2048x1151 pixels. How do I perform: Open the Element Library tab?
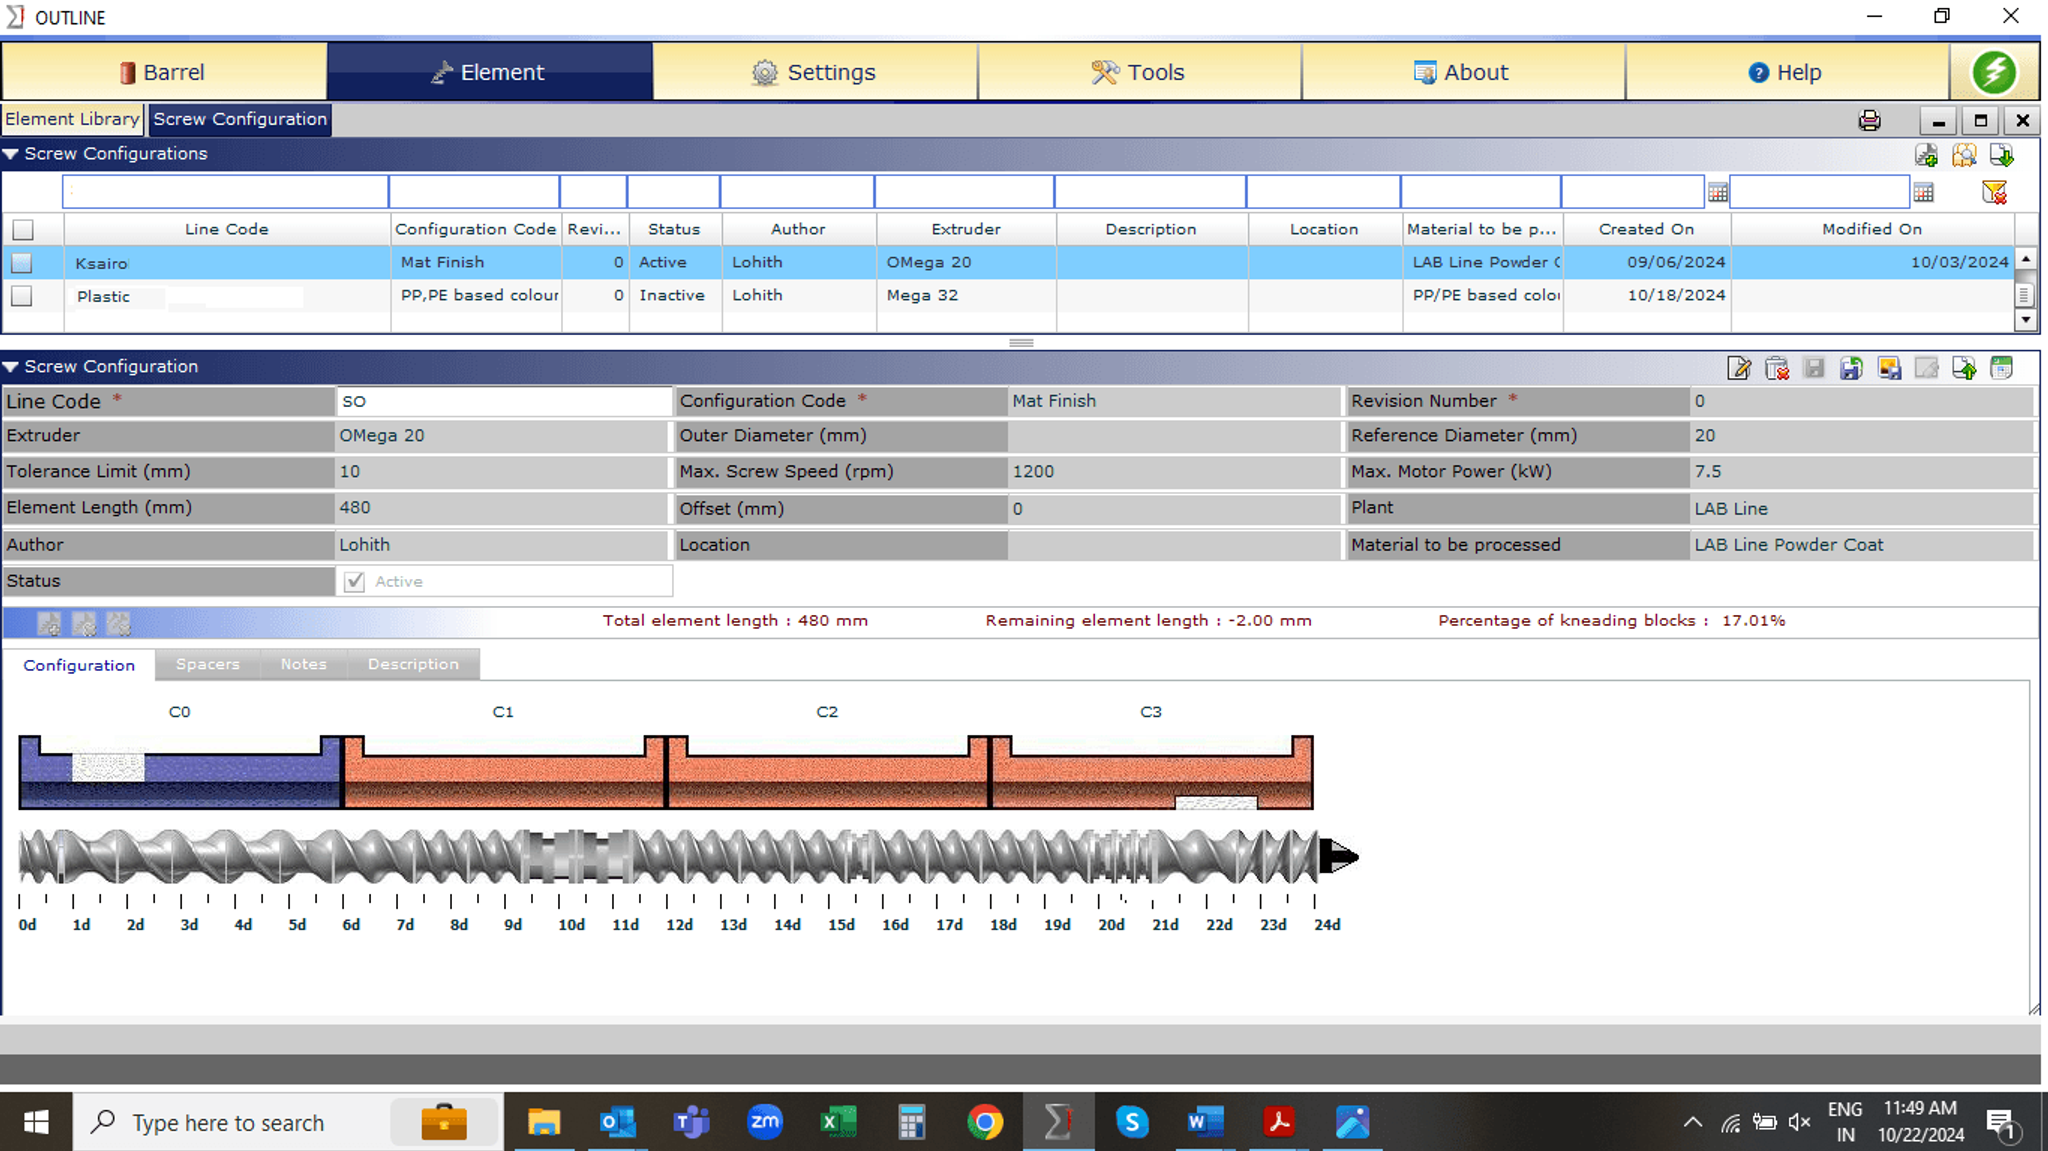point(72,119)
